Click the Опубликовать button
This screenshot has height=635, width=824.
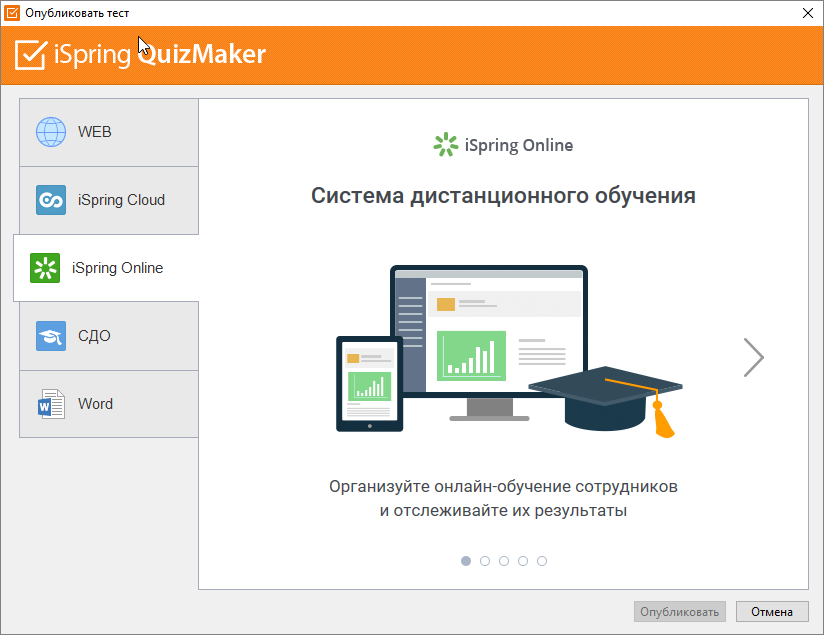[x=679, y=612]
